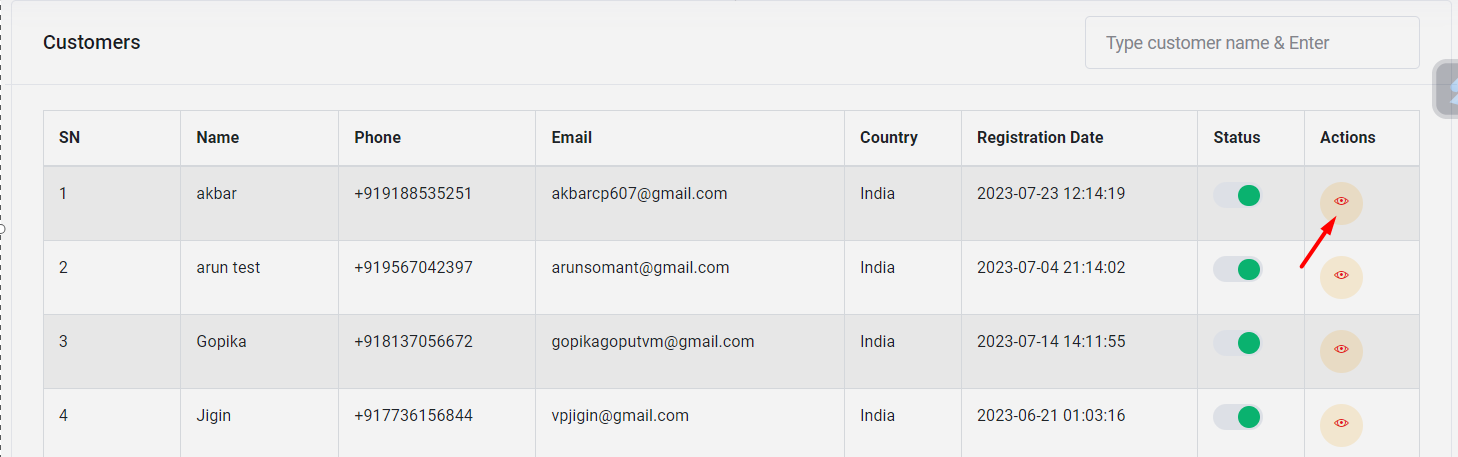Image resolution: width=1458 pixels, height=457 pixels.
Task: Click the Registration Date column header
Action: coord(1040,138)
